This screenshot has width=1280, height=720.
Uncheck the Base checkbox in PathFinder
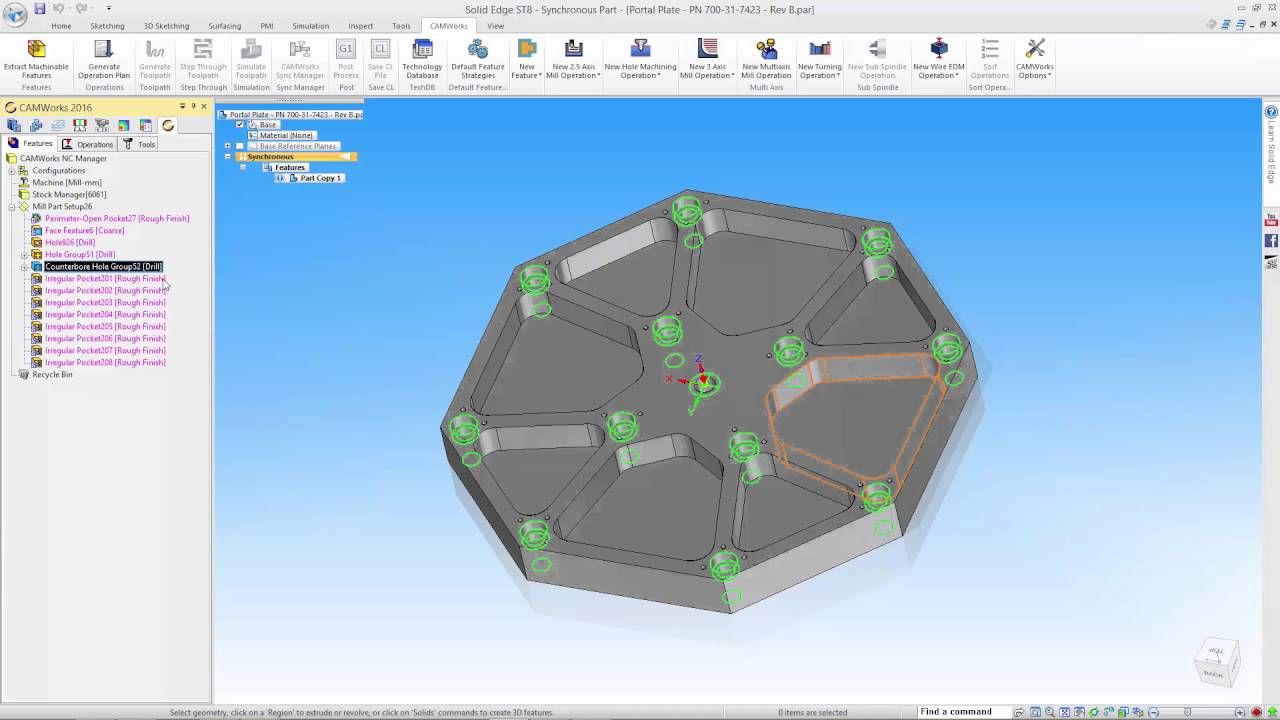[x=240, y=125]
